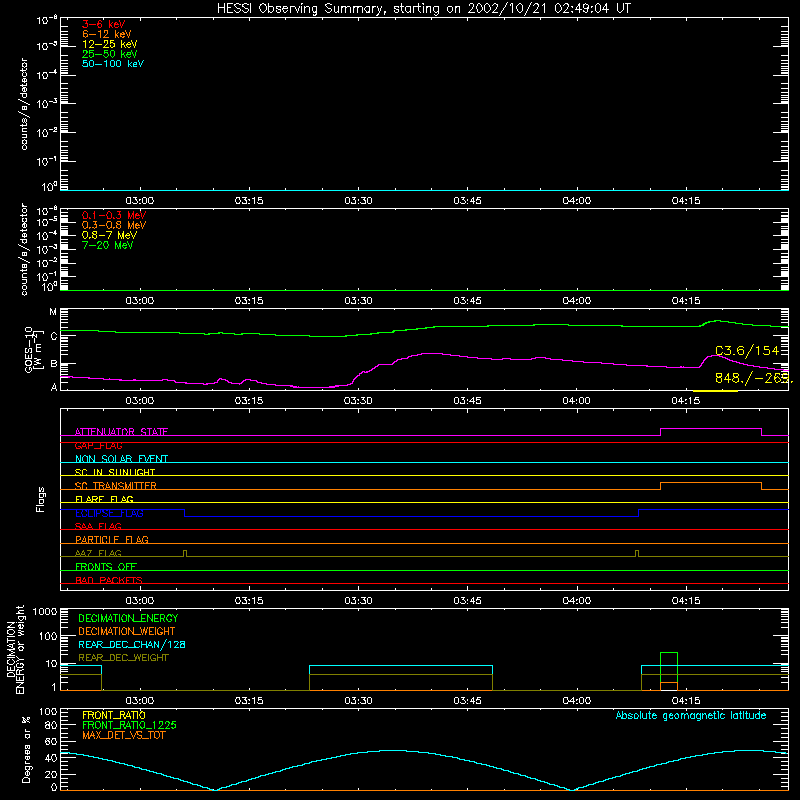Click the green decimation energy step
This screenshot has height=800, width=800.
pyautogui.click(x=669, y=653)
